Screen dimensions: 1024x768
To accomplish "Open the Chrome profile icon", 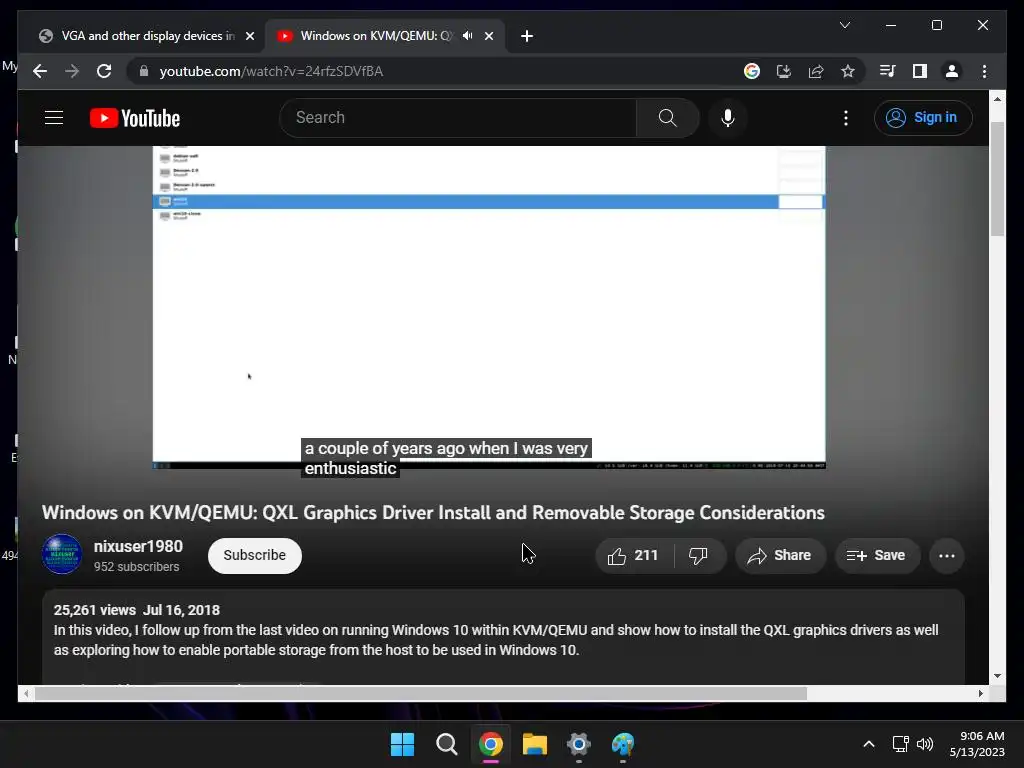I will (952, 71).
